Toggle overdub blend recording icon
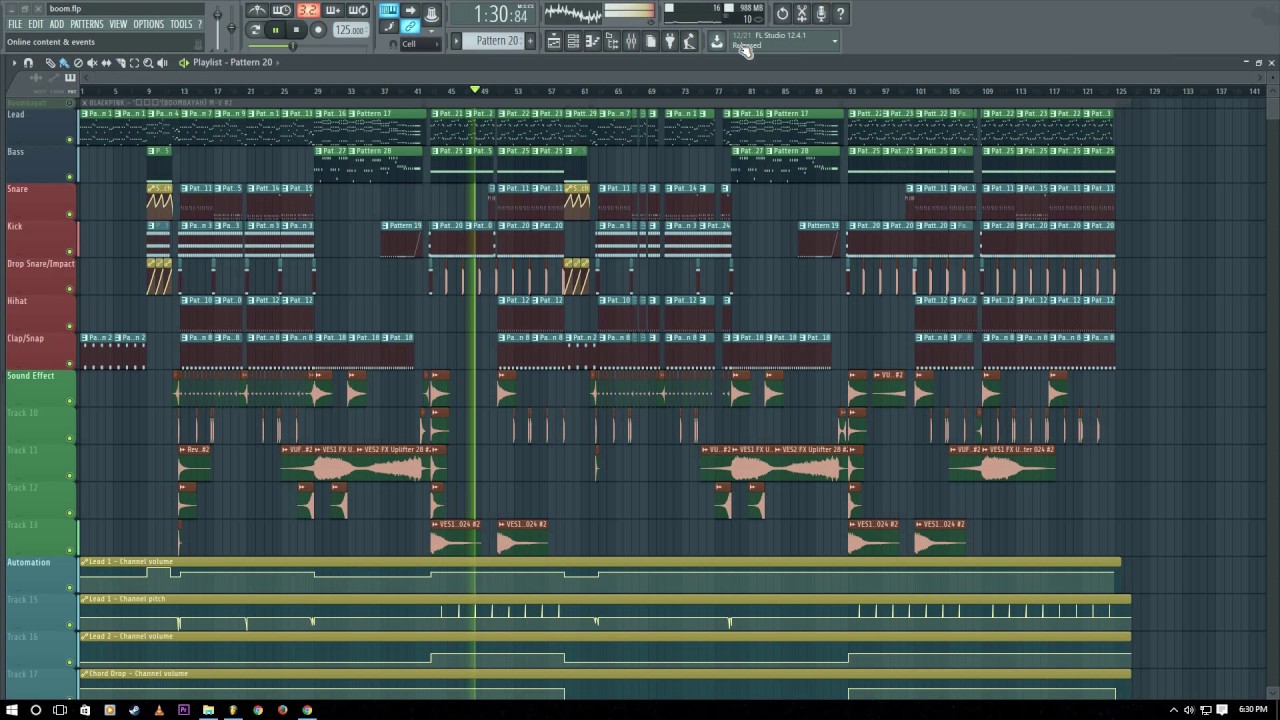 (x=333, y=10)
